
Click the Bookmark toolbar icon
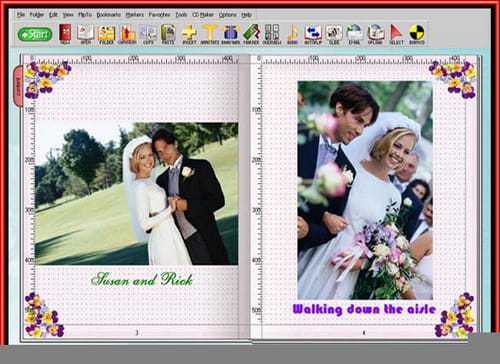click(230, 34)
